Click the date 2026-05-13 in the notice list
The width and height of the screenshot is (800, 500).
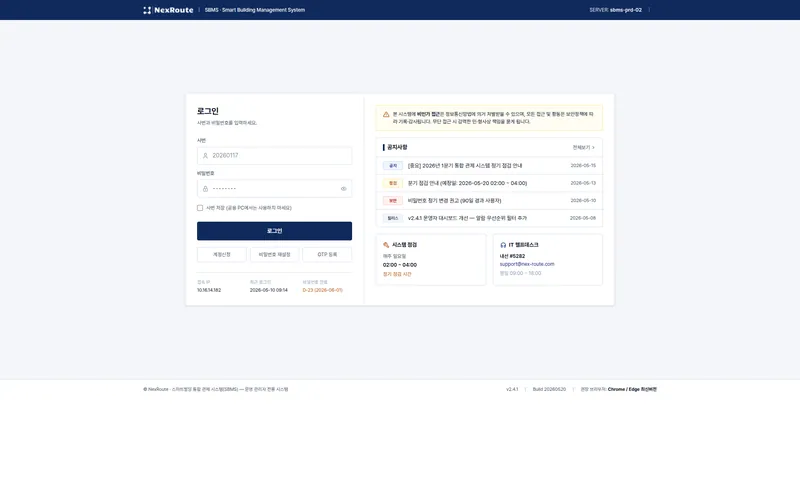(x=583, y=183)
